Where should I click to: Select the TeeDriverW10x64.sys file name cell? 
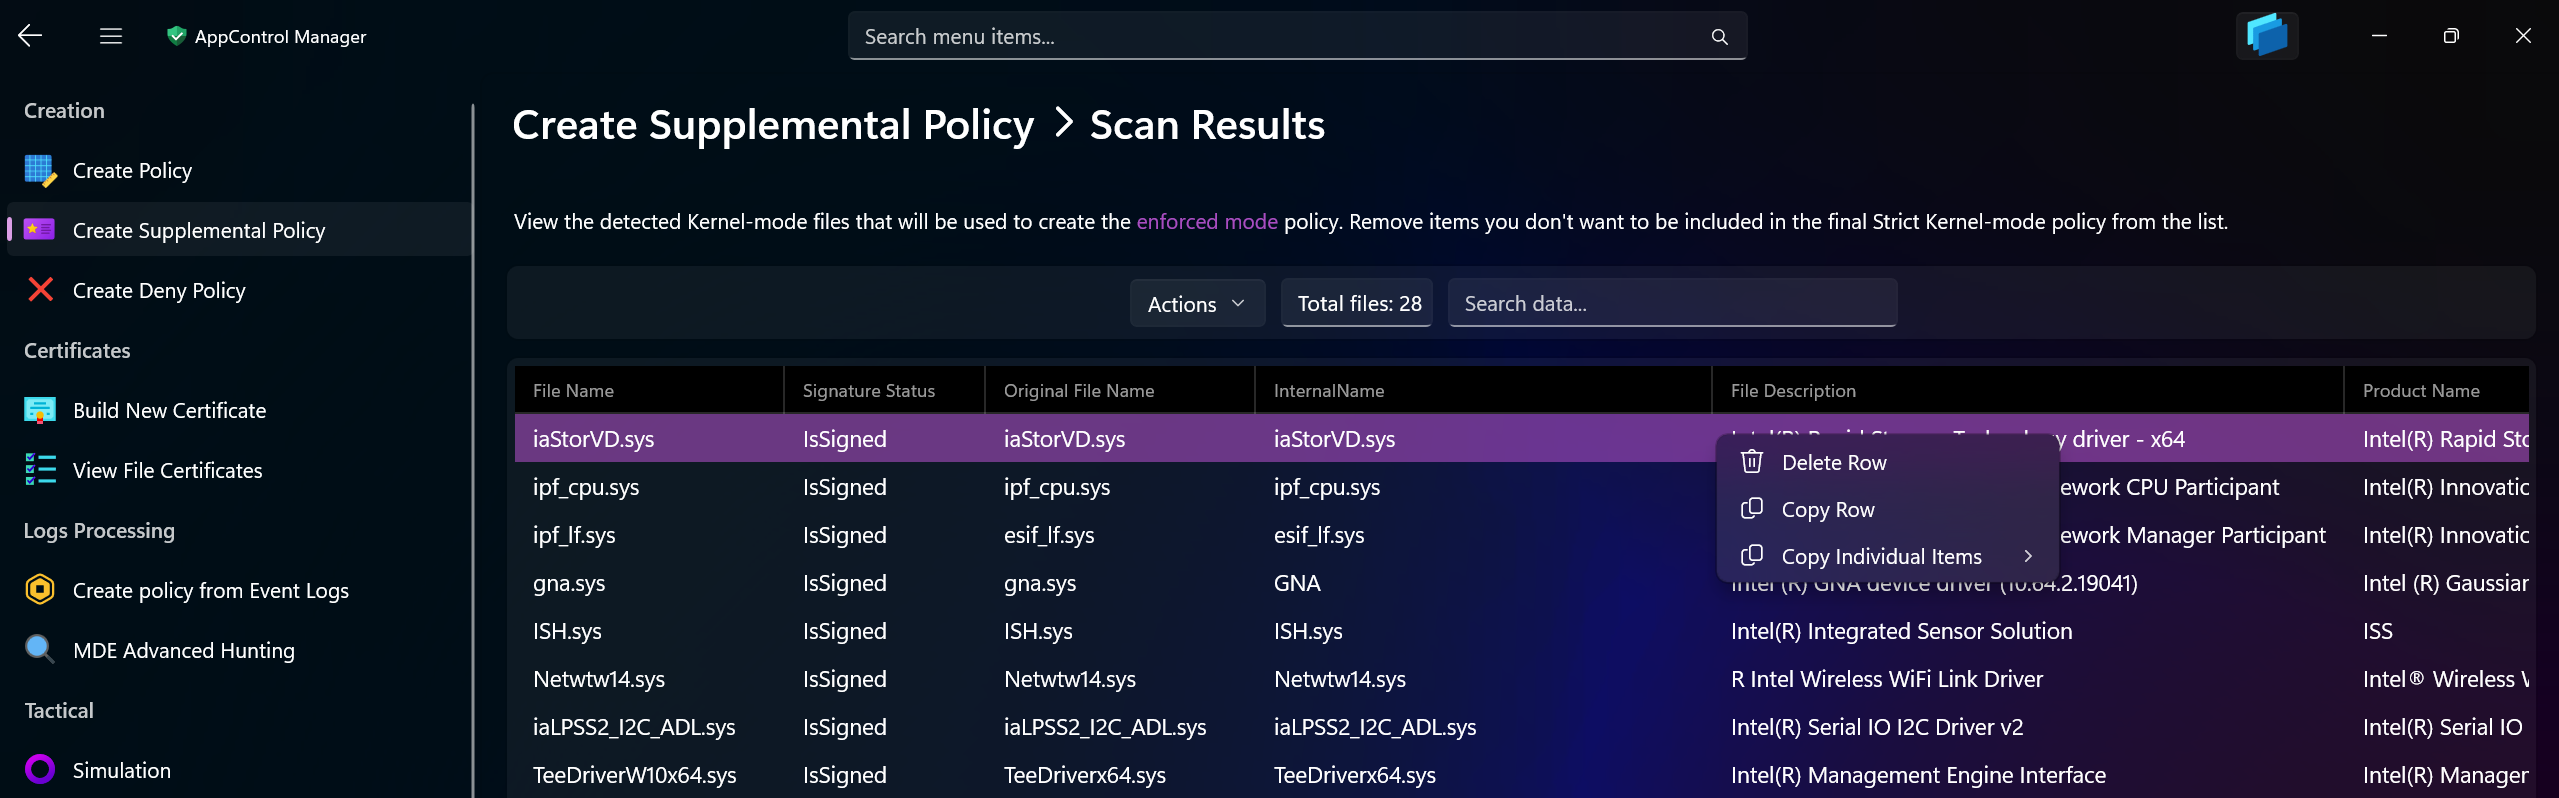point(635,775)
